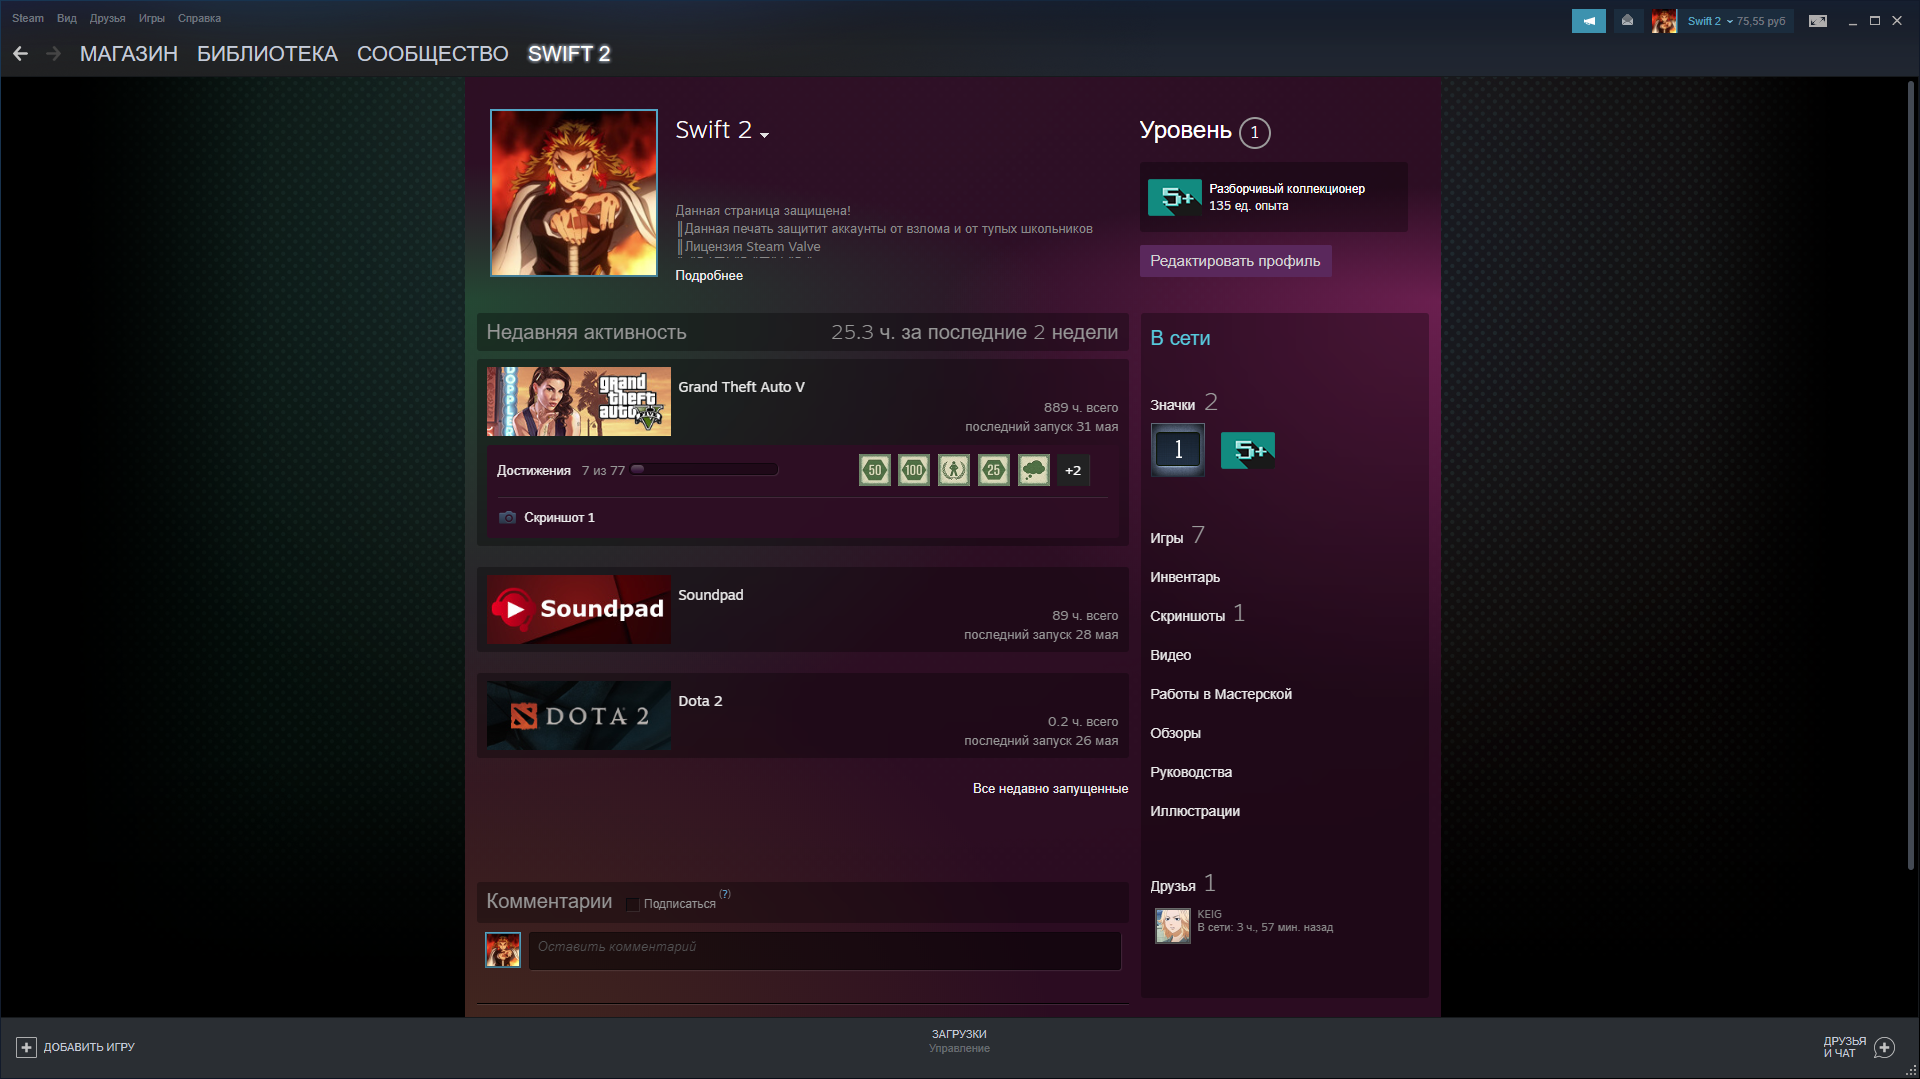This screenshot has width=1920, height=1079.
Task: Open the Руководства link
Action: 1191,772
